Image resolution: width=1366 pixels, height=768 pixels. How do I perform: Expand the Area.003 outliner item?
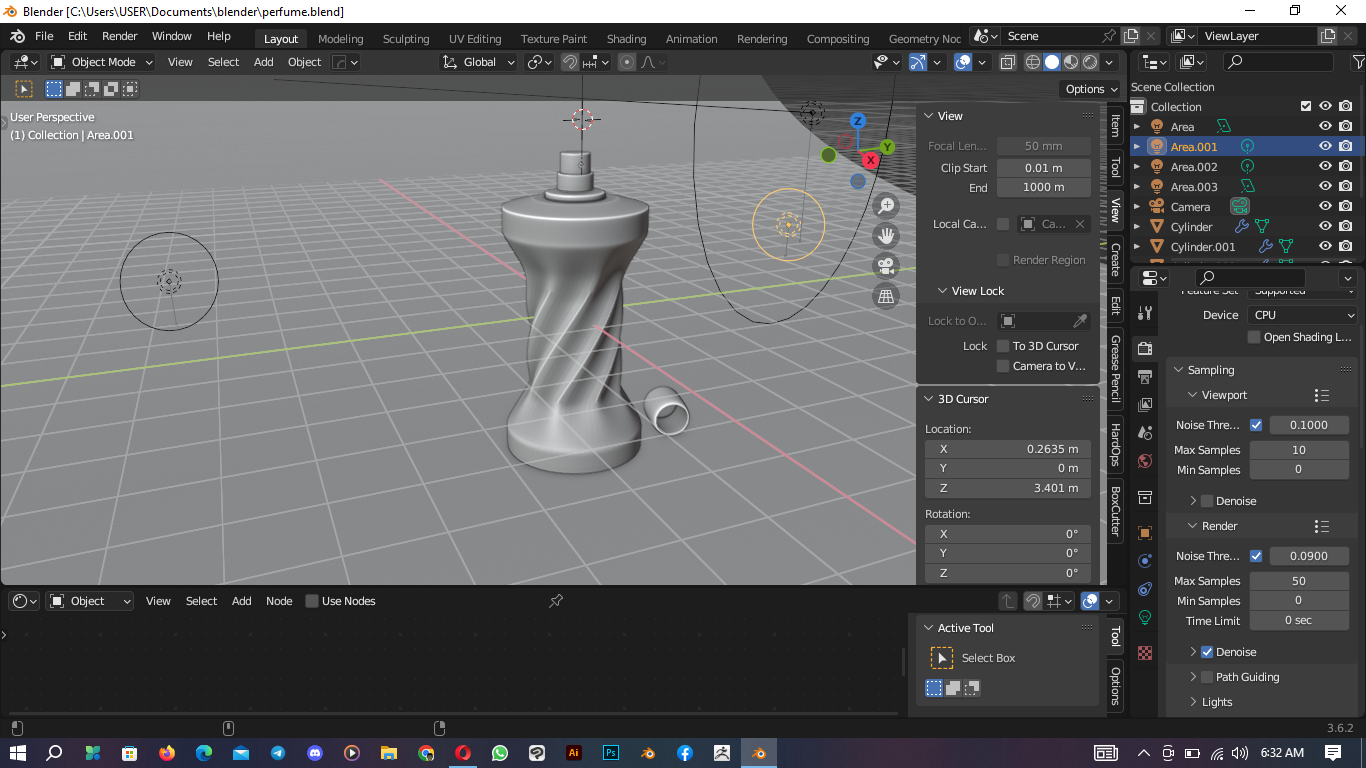(x=1137, y=187)
